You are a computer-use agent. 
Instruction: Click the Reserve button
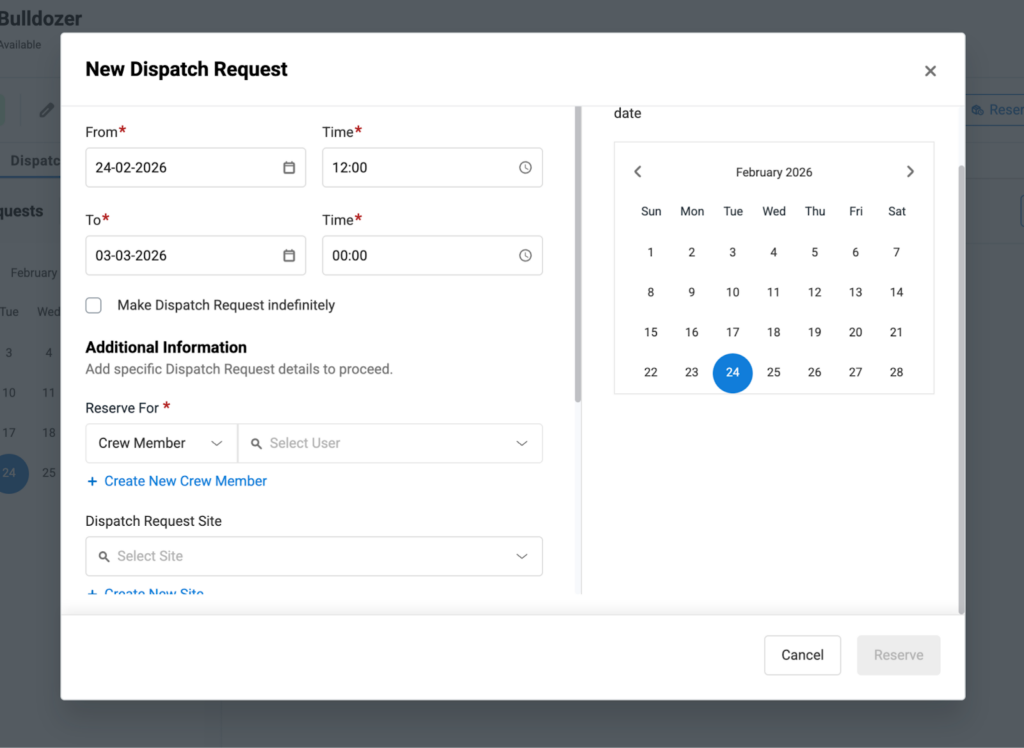[898, 655]
